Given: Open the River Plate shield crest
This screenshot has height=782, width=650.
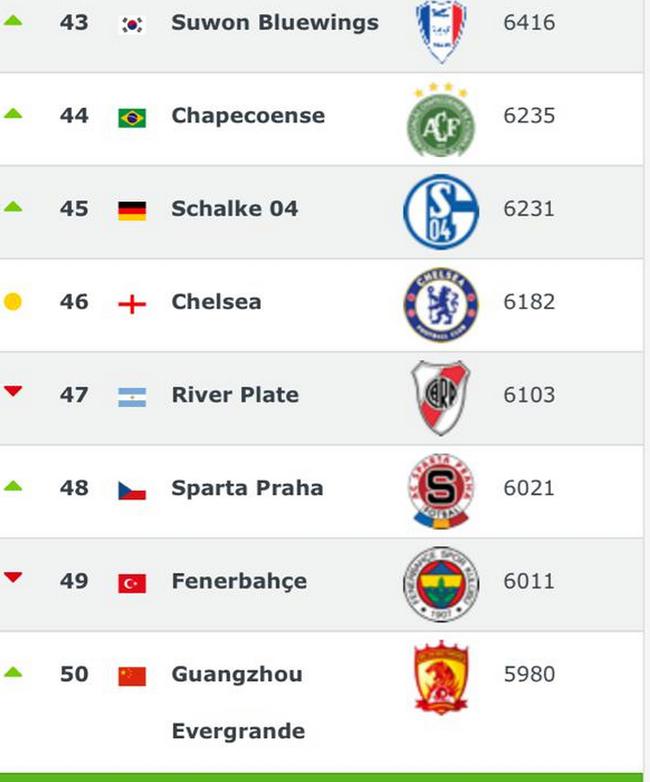Looking at the screenshot, I should tap(441, 398).
